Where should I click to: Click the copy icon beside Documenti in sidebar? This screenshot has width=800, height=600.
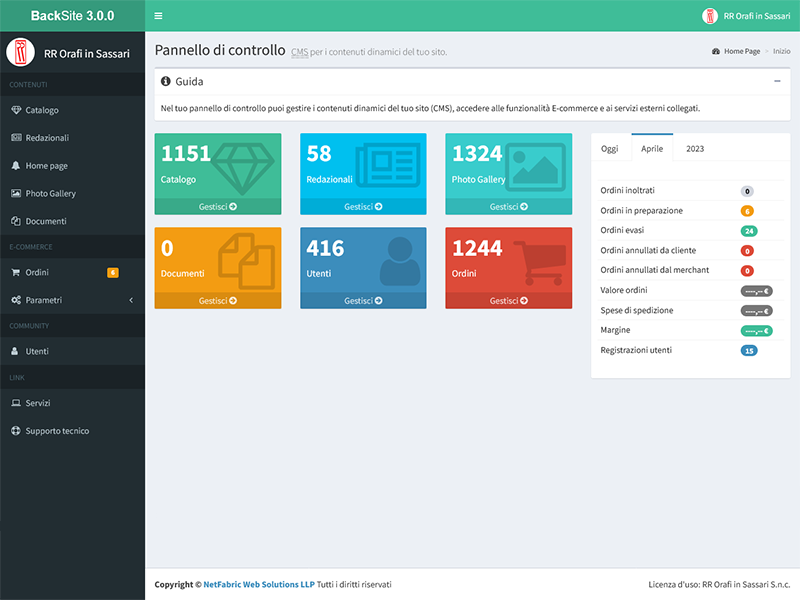[x=16, y=221]
